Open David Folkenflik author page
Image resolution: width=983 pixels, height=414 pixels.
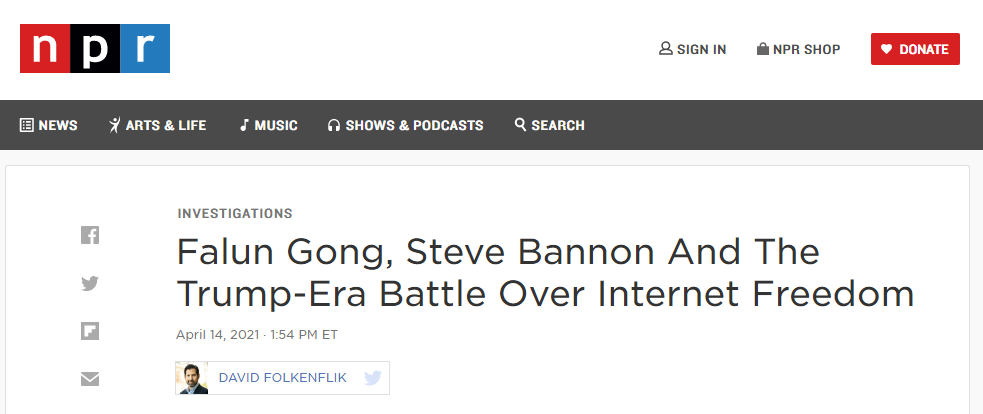[x=283, y=378]
